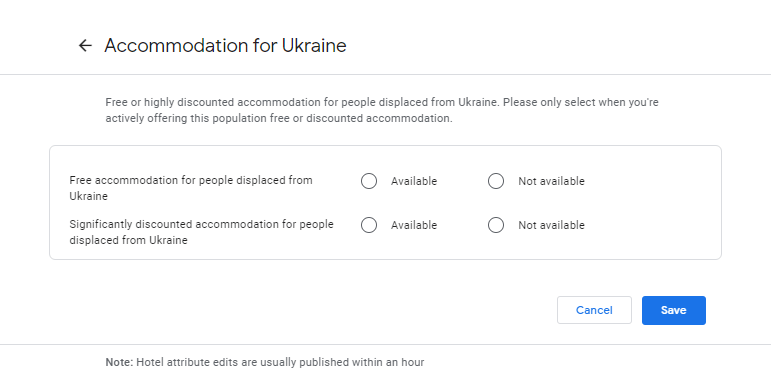Click the 'Free accommodation for people displaced' row label
771x378 pixels.
191,188
